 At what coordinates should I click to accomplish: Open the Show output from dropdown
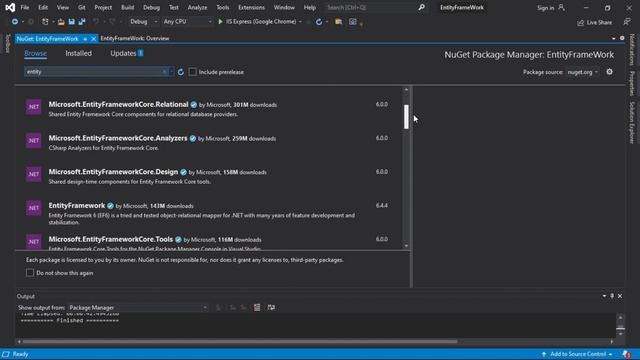coord(138,307)
